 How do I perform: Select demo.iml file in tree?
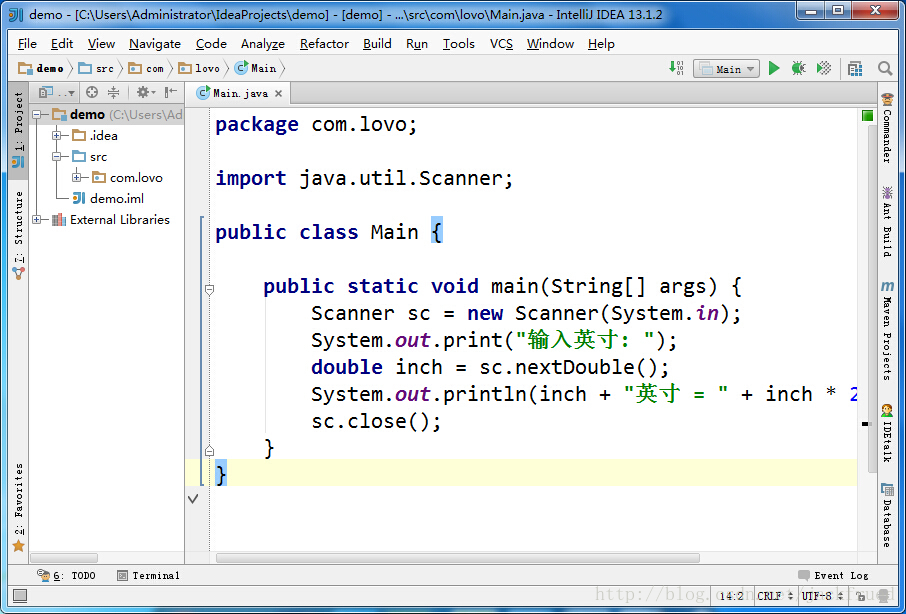108,199
